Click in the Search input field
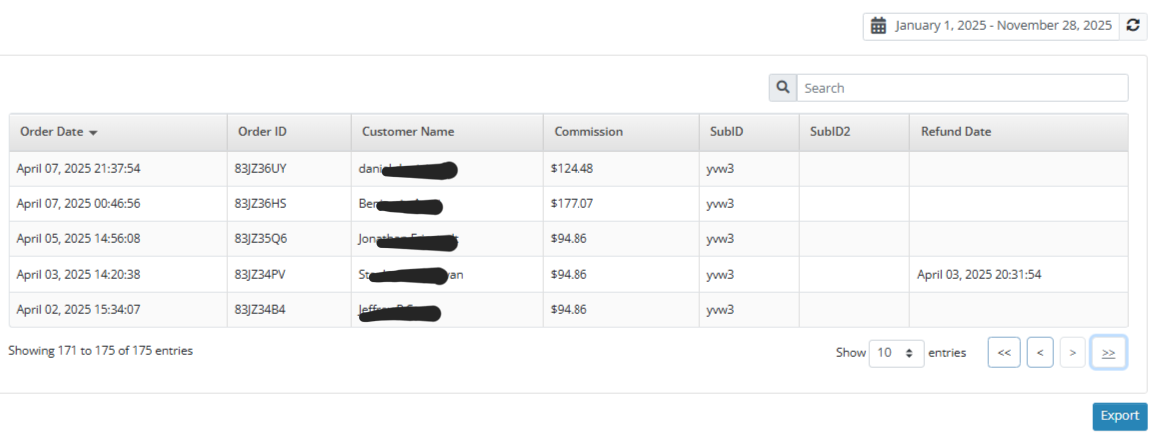The image size is (1156, 434). tap(962, 88)
